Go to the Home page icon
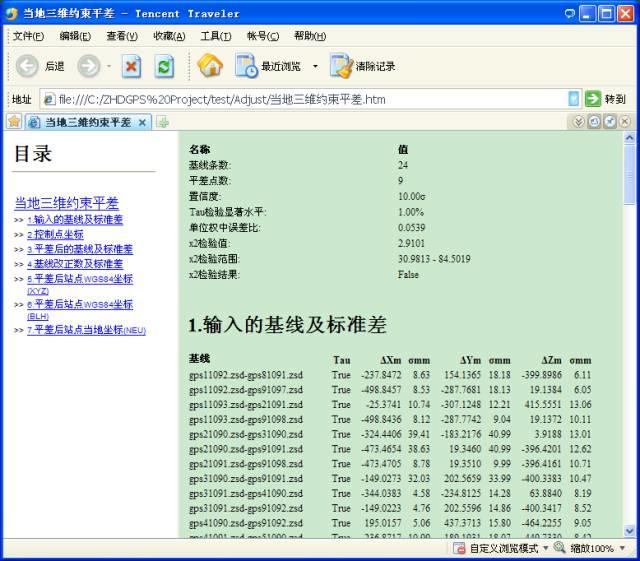 pos(210,65)
